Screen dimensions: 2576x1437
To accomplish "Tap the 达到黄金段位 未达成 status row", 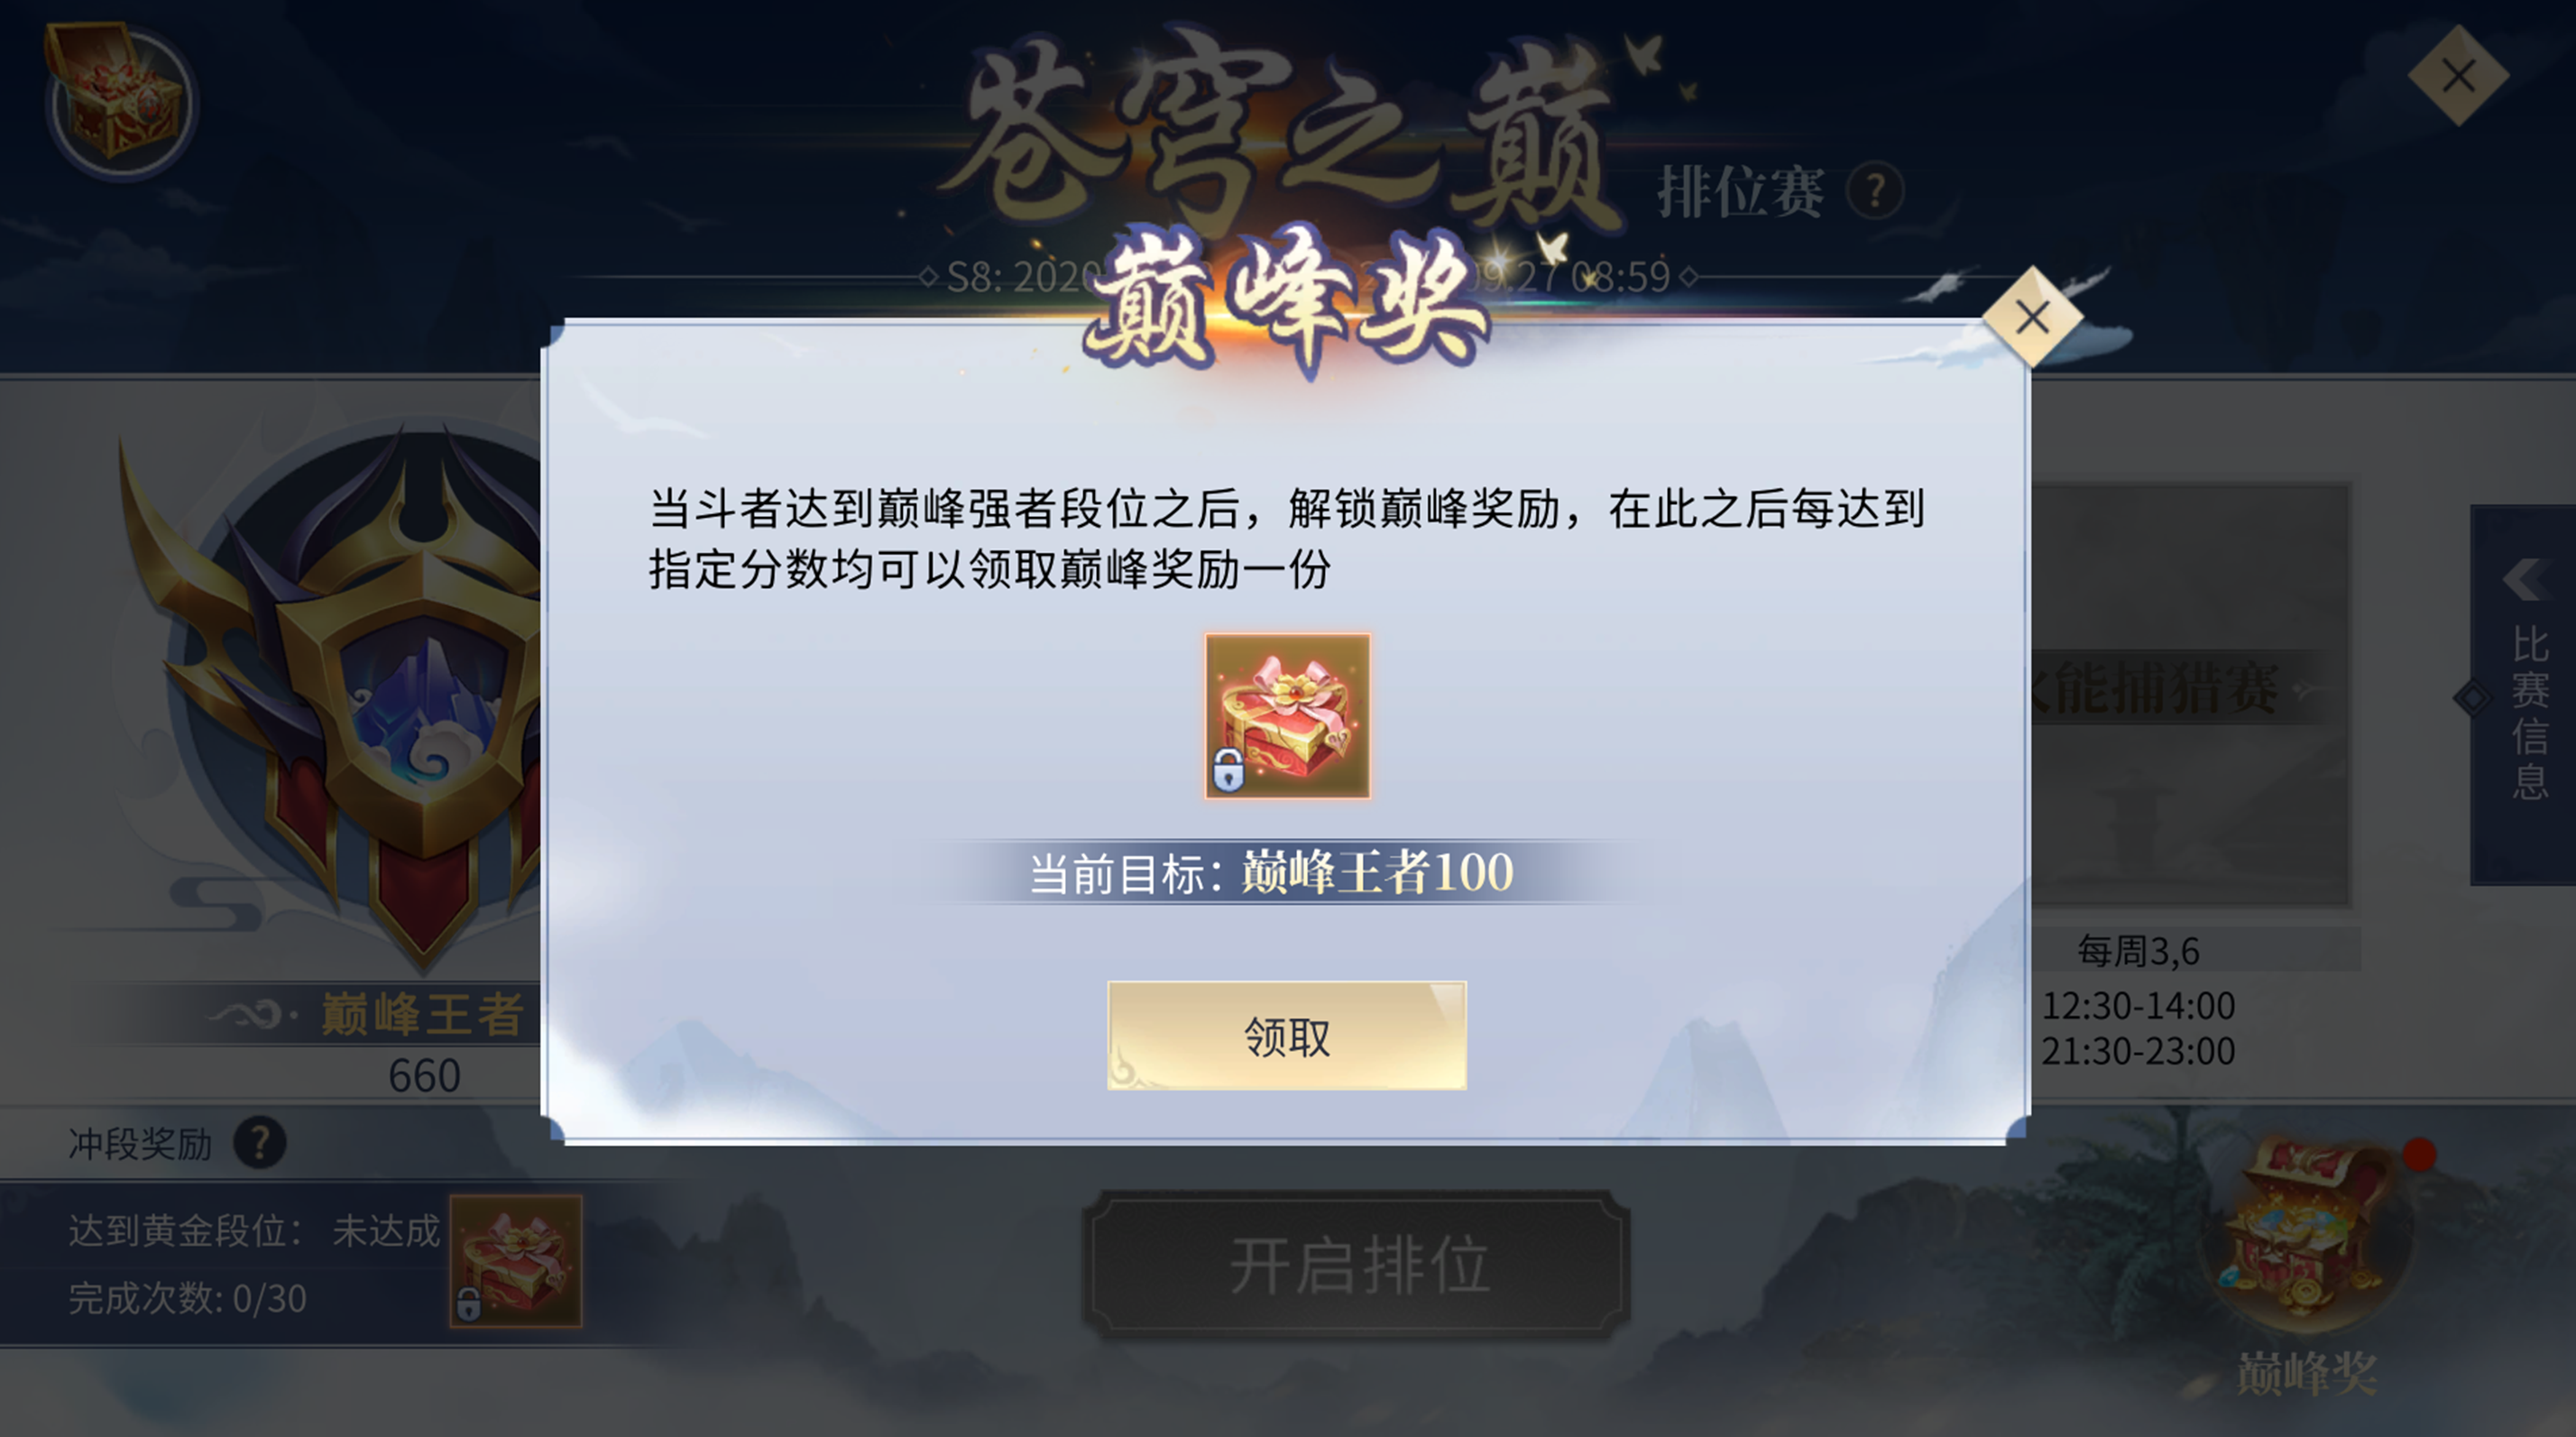I will [254, 1230].
